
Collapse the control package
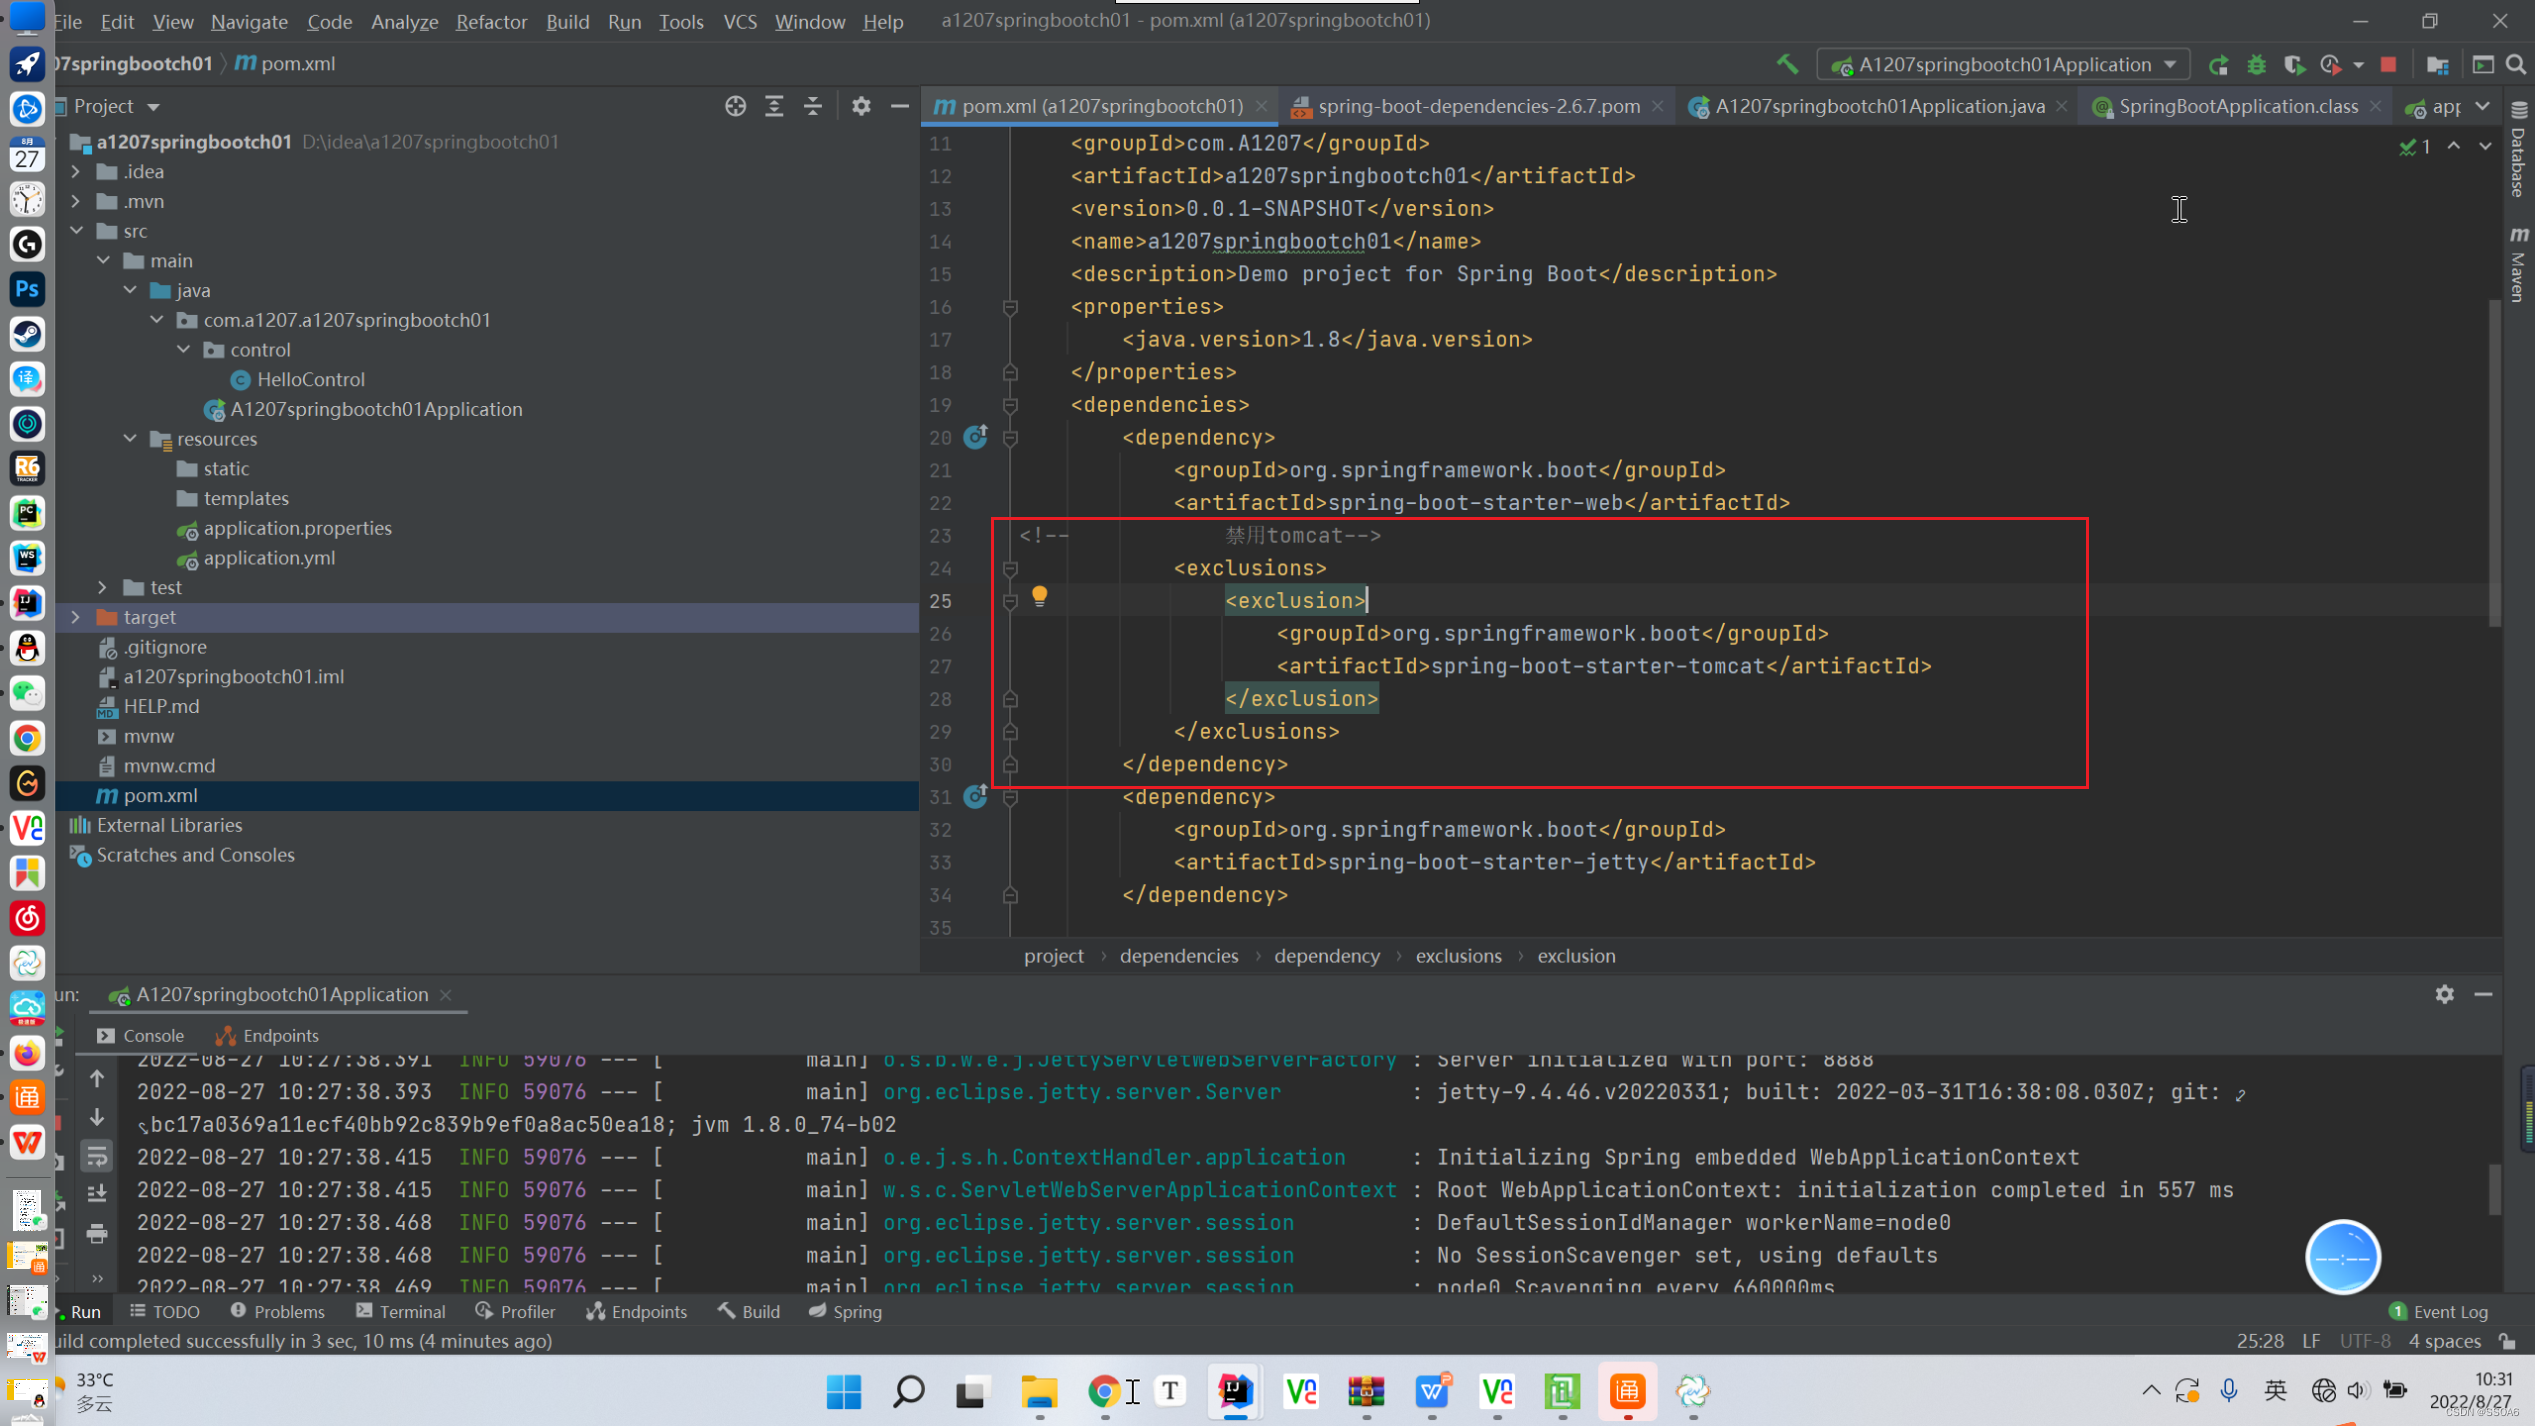click(x=184, y=350)
